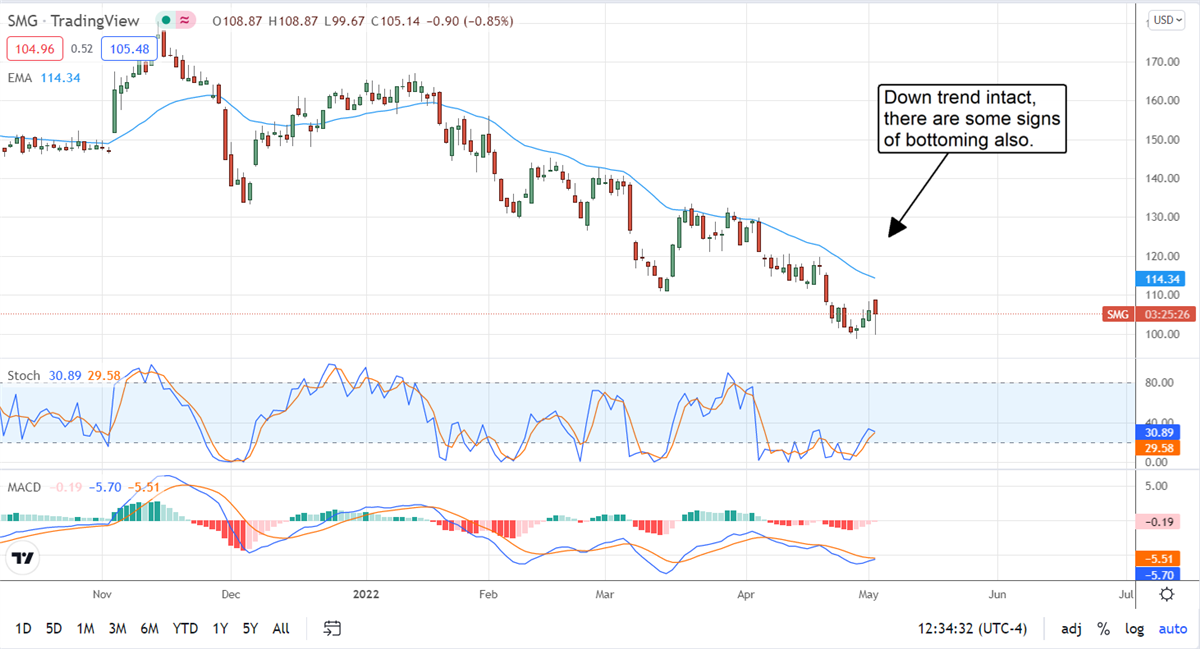Click the pink approximate data icon
1200x649 pixels.
(184, 20)
